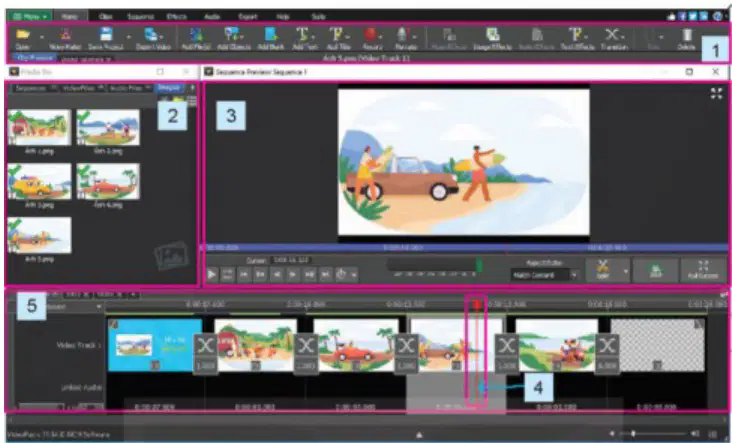Click the thumbs-up like icon

pos(671,16)
